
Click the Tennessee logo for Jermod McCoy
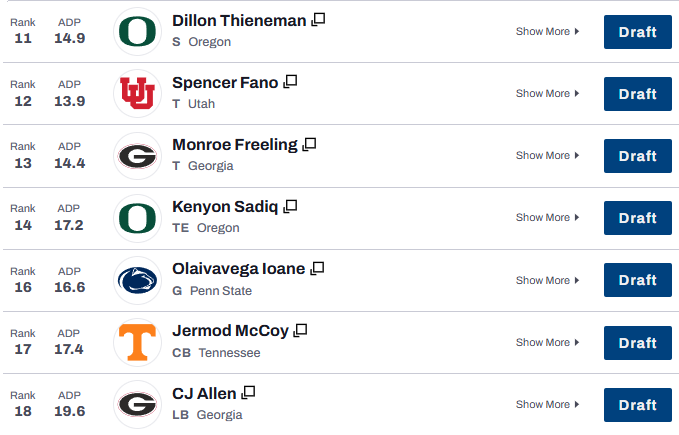point(137,342)
